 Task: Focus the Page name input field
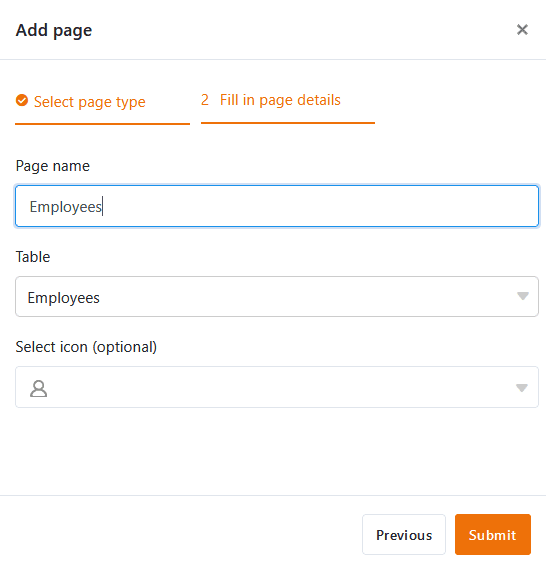277,206
